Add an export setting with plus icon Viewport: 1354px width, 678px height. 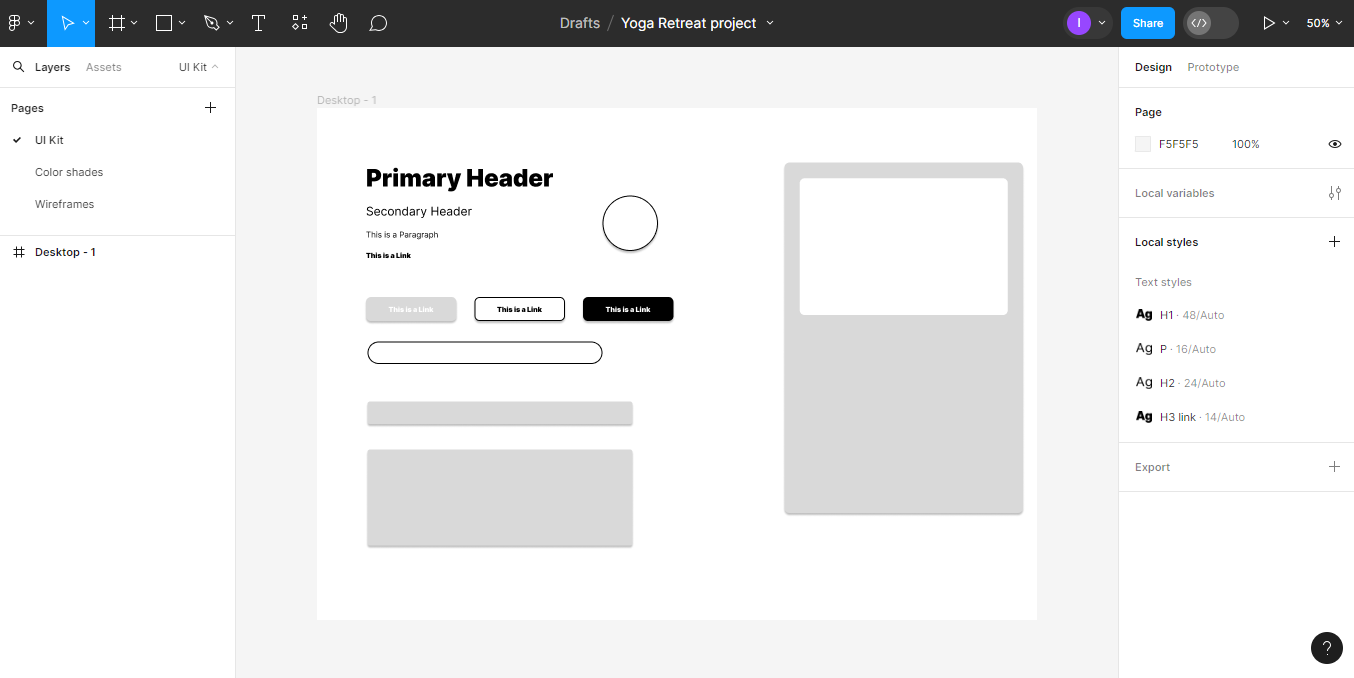coord(1334,467)
